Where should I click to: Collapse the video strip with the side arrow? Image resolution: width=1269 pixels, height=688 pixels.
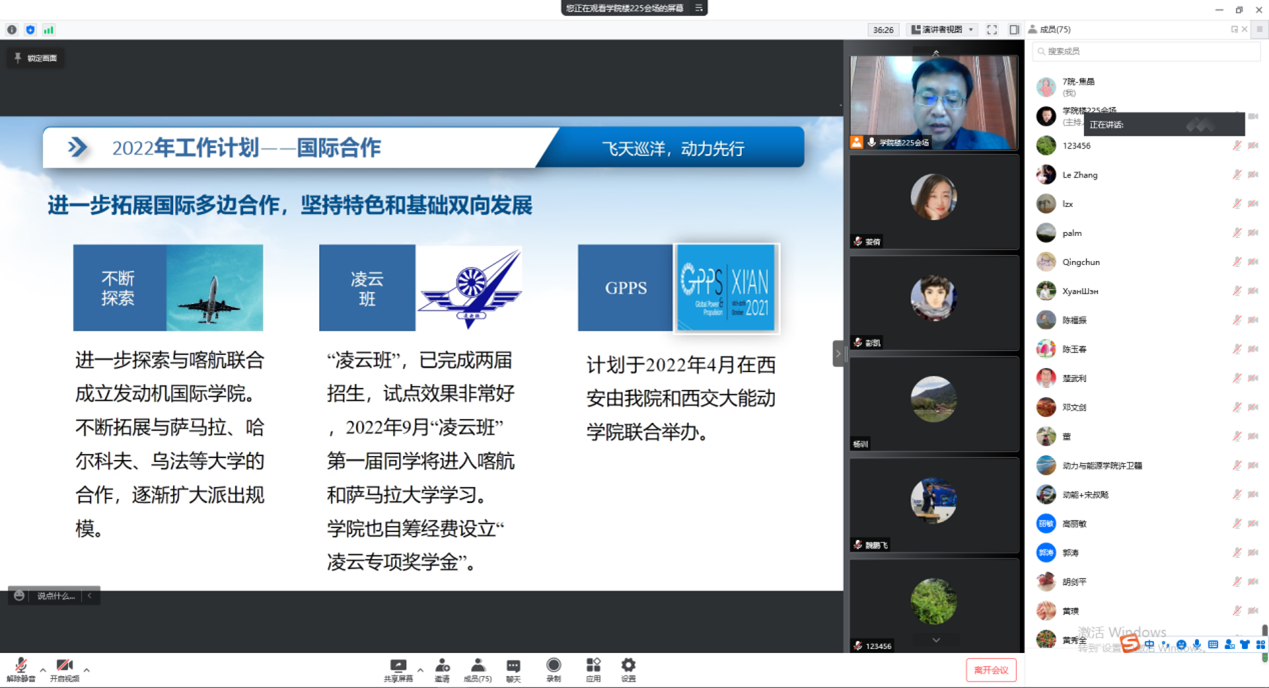838,353
